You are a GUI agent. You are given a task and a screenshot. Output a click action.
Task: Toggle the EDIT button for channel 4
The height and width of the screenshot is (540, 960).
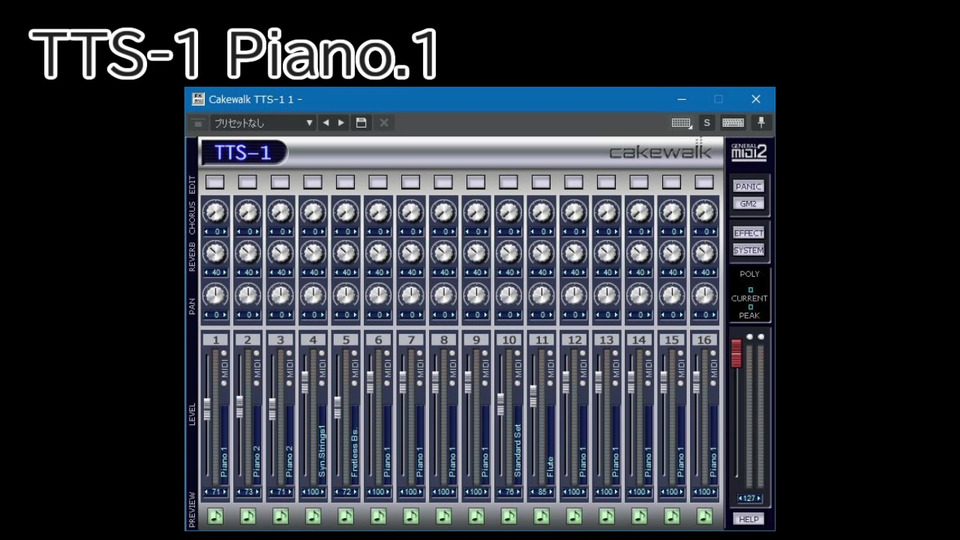pyautogui.click(x=313, y=182)
